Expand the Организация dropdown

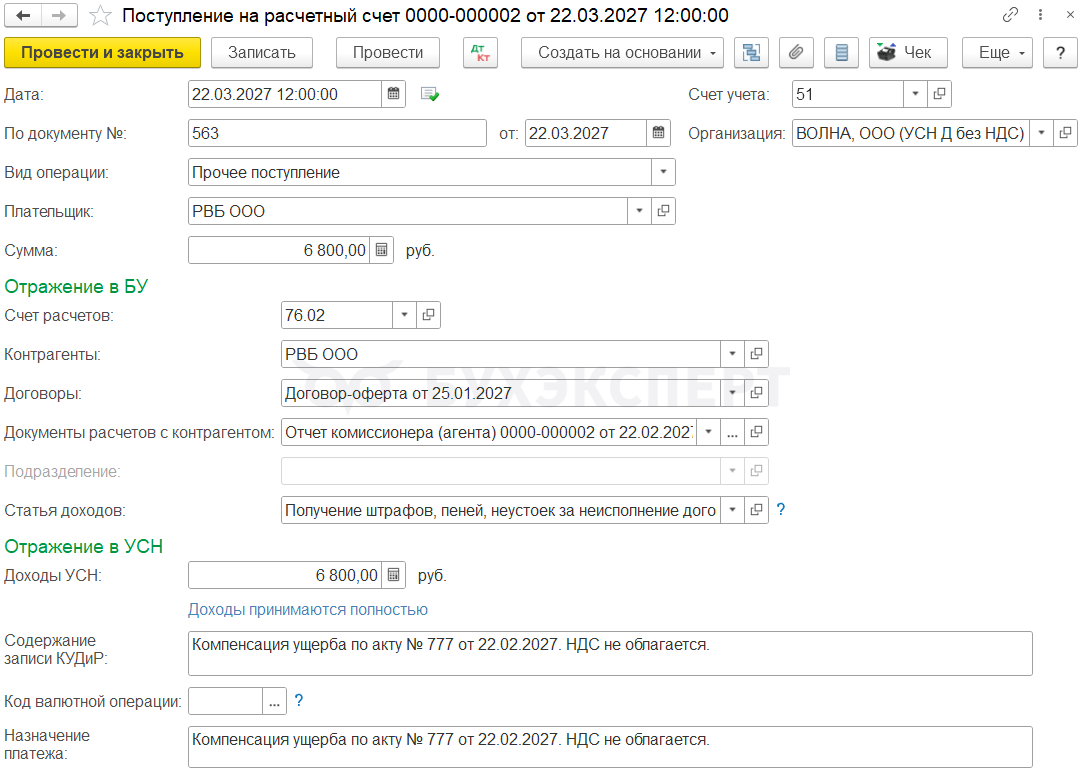[1041, 133]
